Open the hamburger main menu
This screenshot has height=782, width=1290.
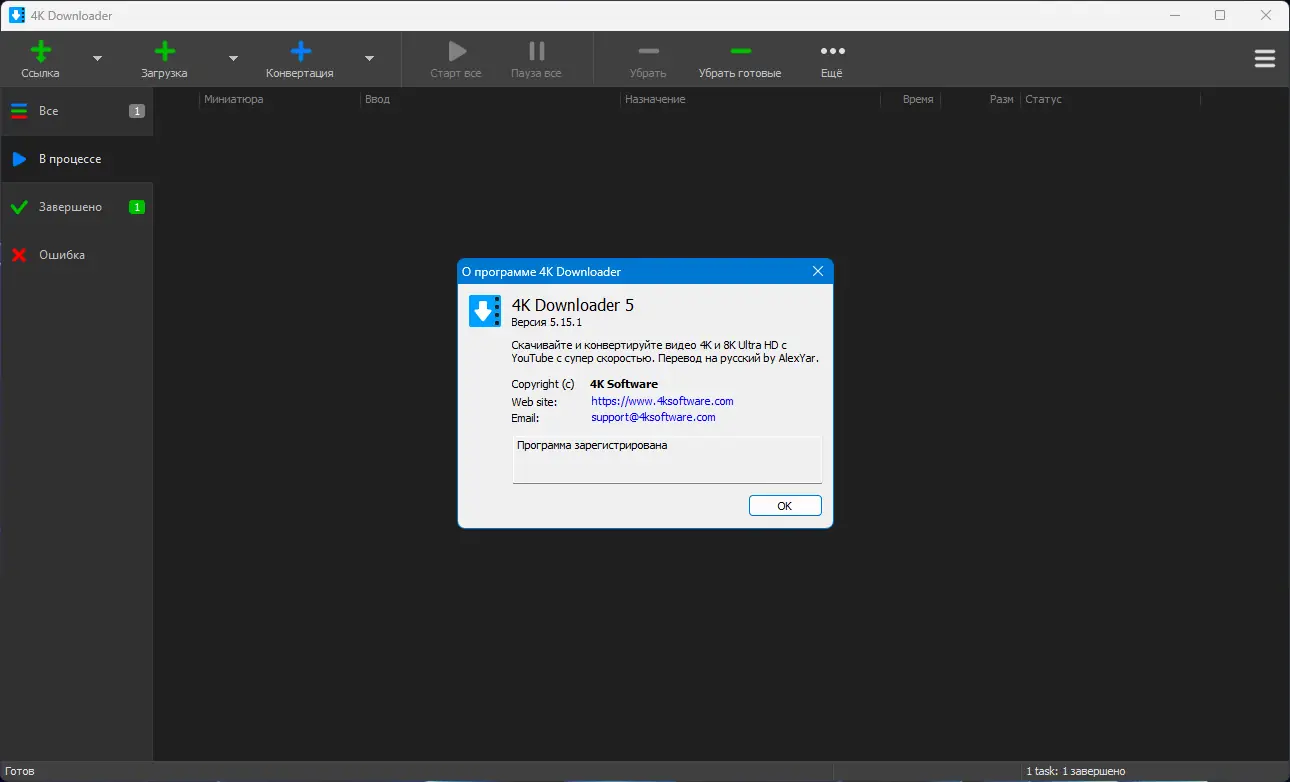pyautogui.click(x=1265, y=59)
